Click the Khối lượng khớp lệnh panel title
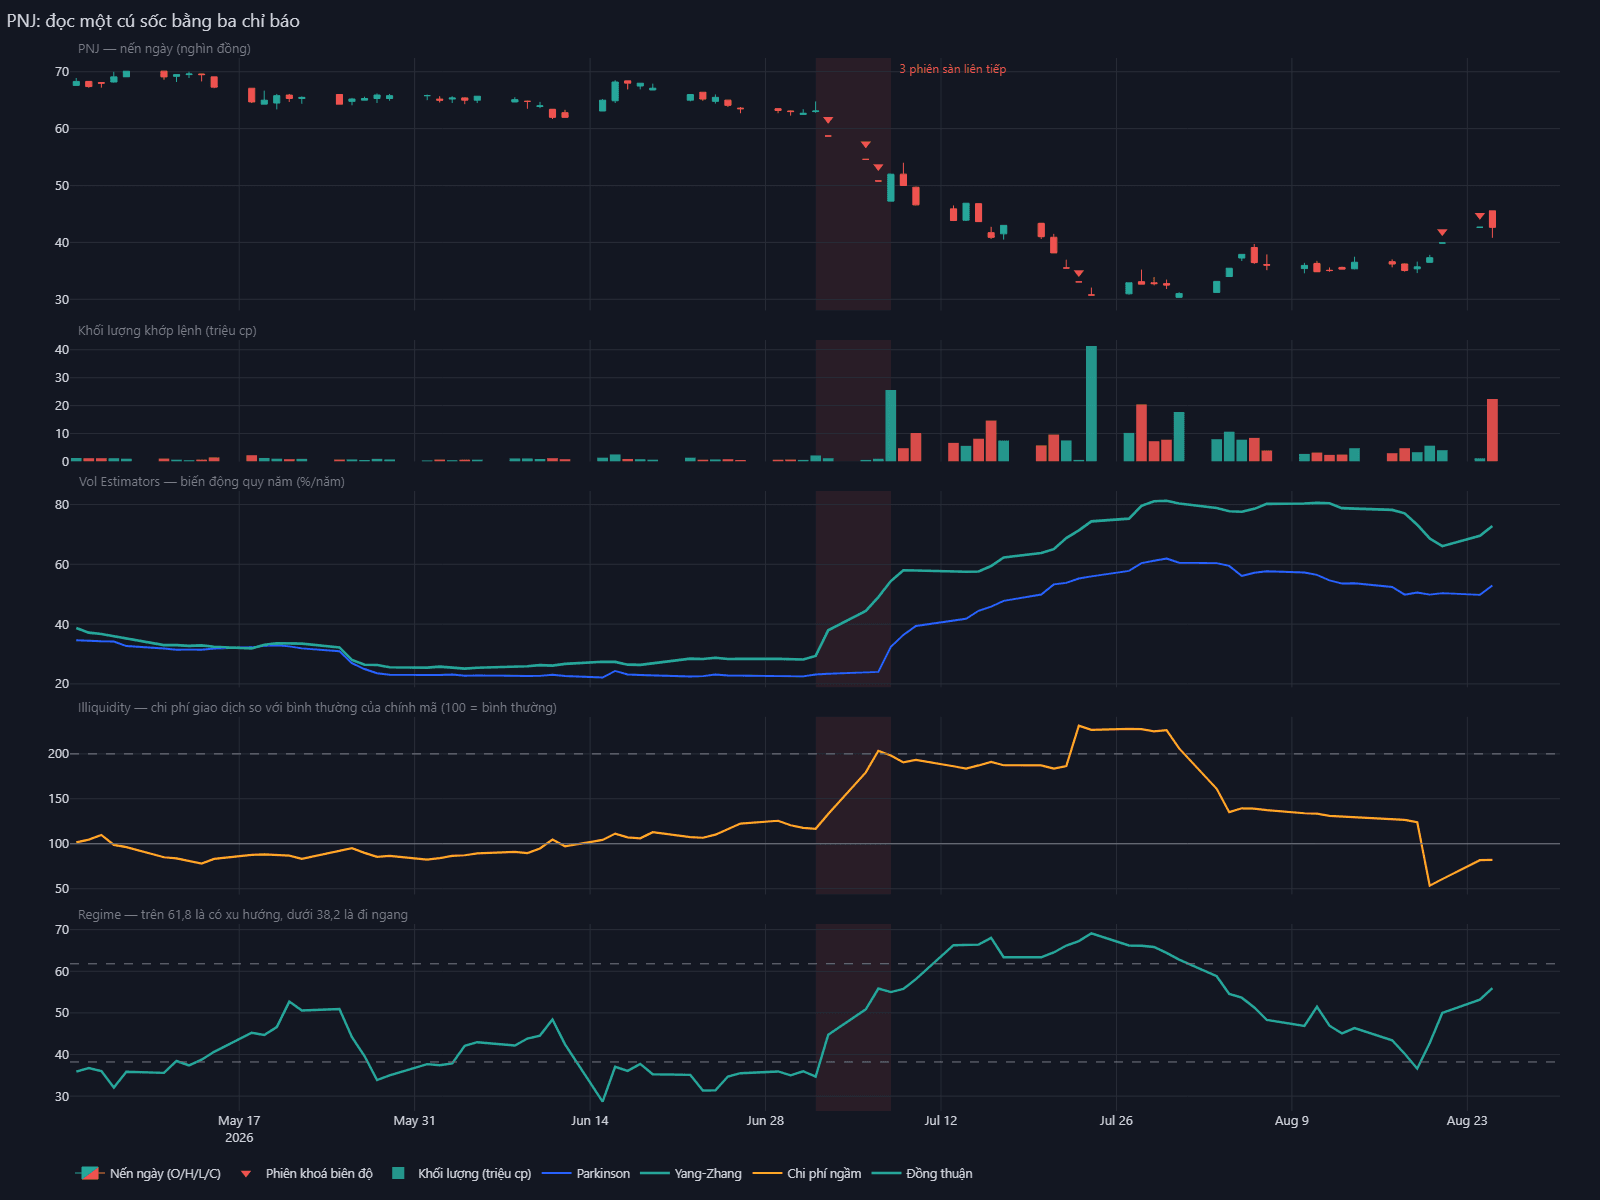 point(167,330)
